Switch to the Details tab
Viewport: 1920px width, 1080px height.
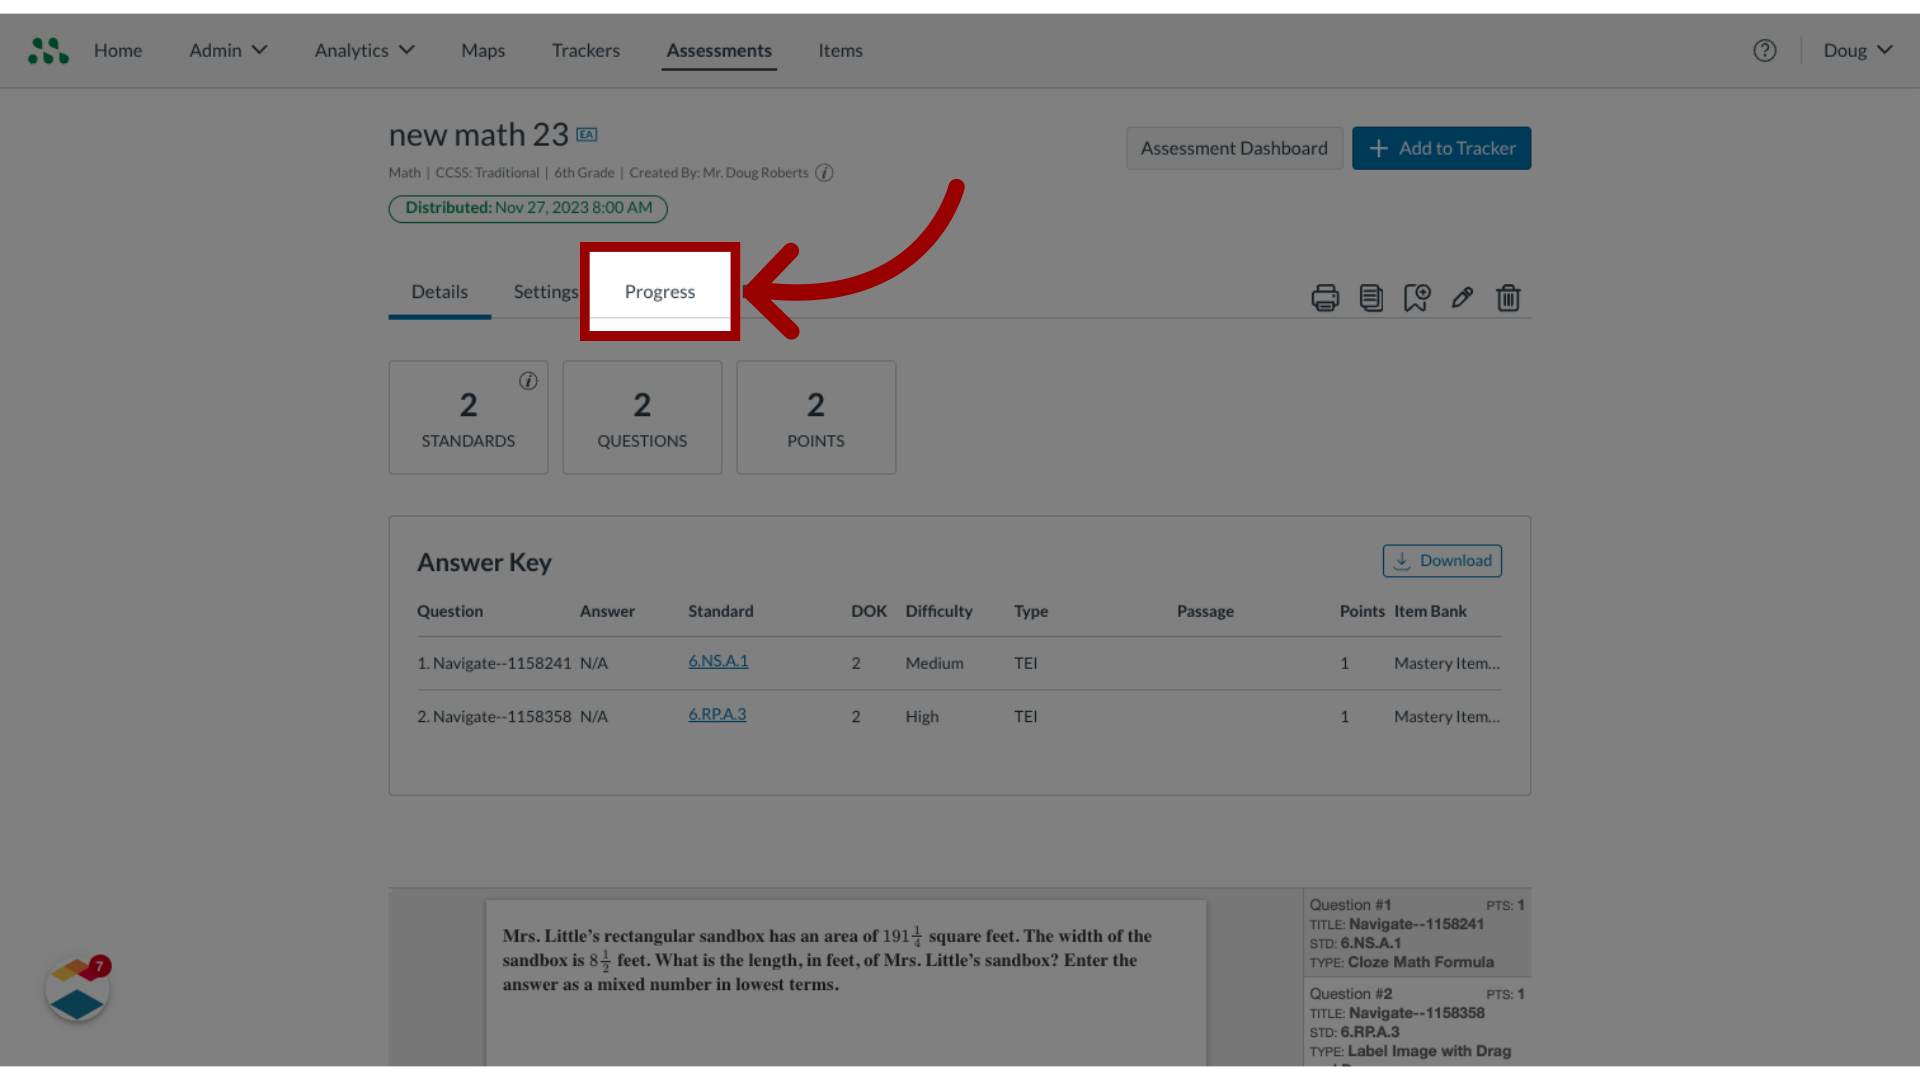439,290
